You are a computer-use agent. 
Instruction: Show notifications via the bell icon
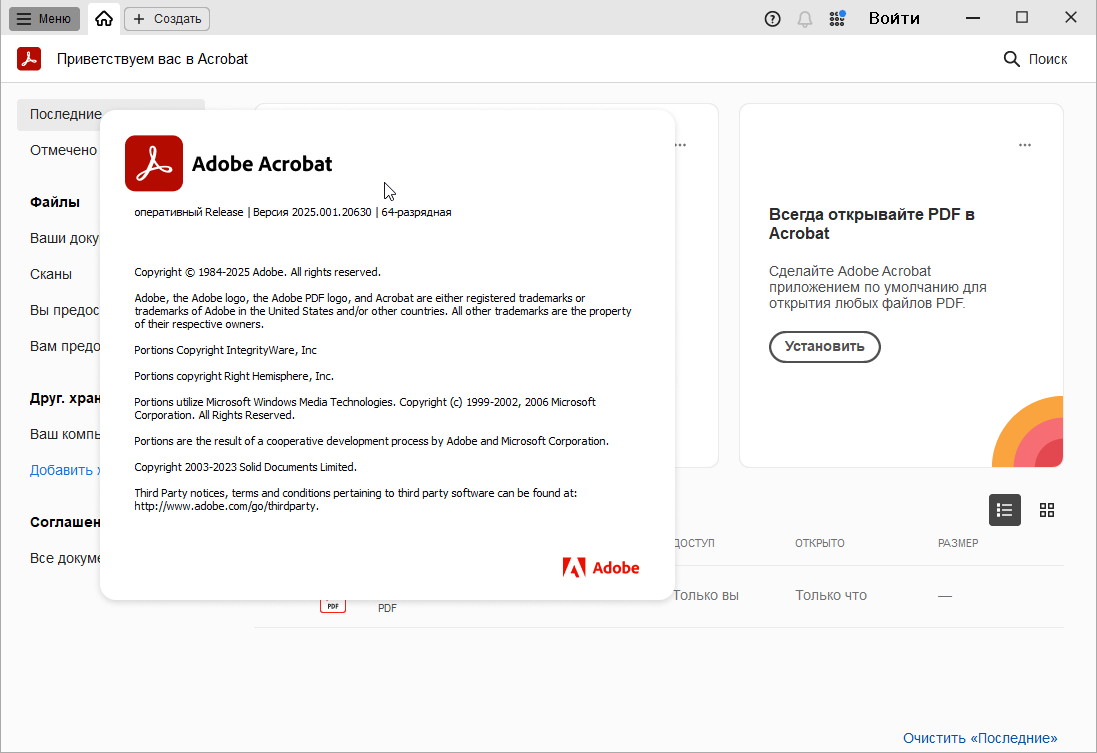(805, 19)
